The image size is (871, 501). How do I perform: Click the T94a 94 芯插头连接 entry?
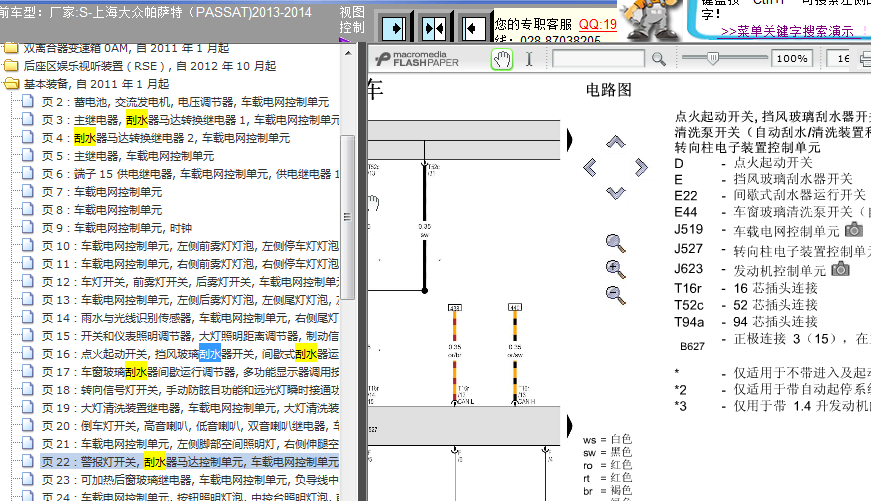tap(746, 322)
